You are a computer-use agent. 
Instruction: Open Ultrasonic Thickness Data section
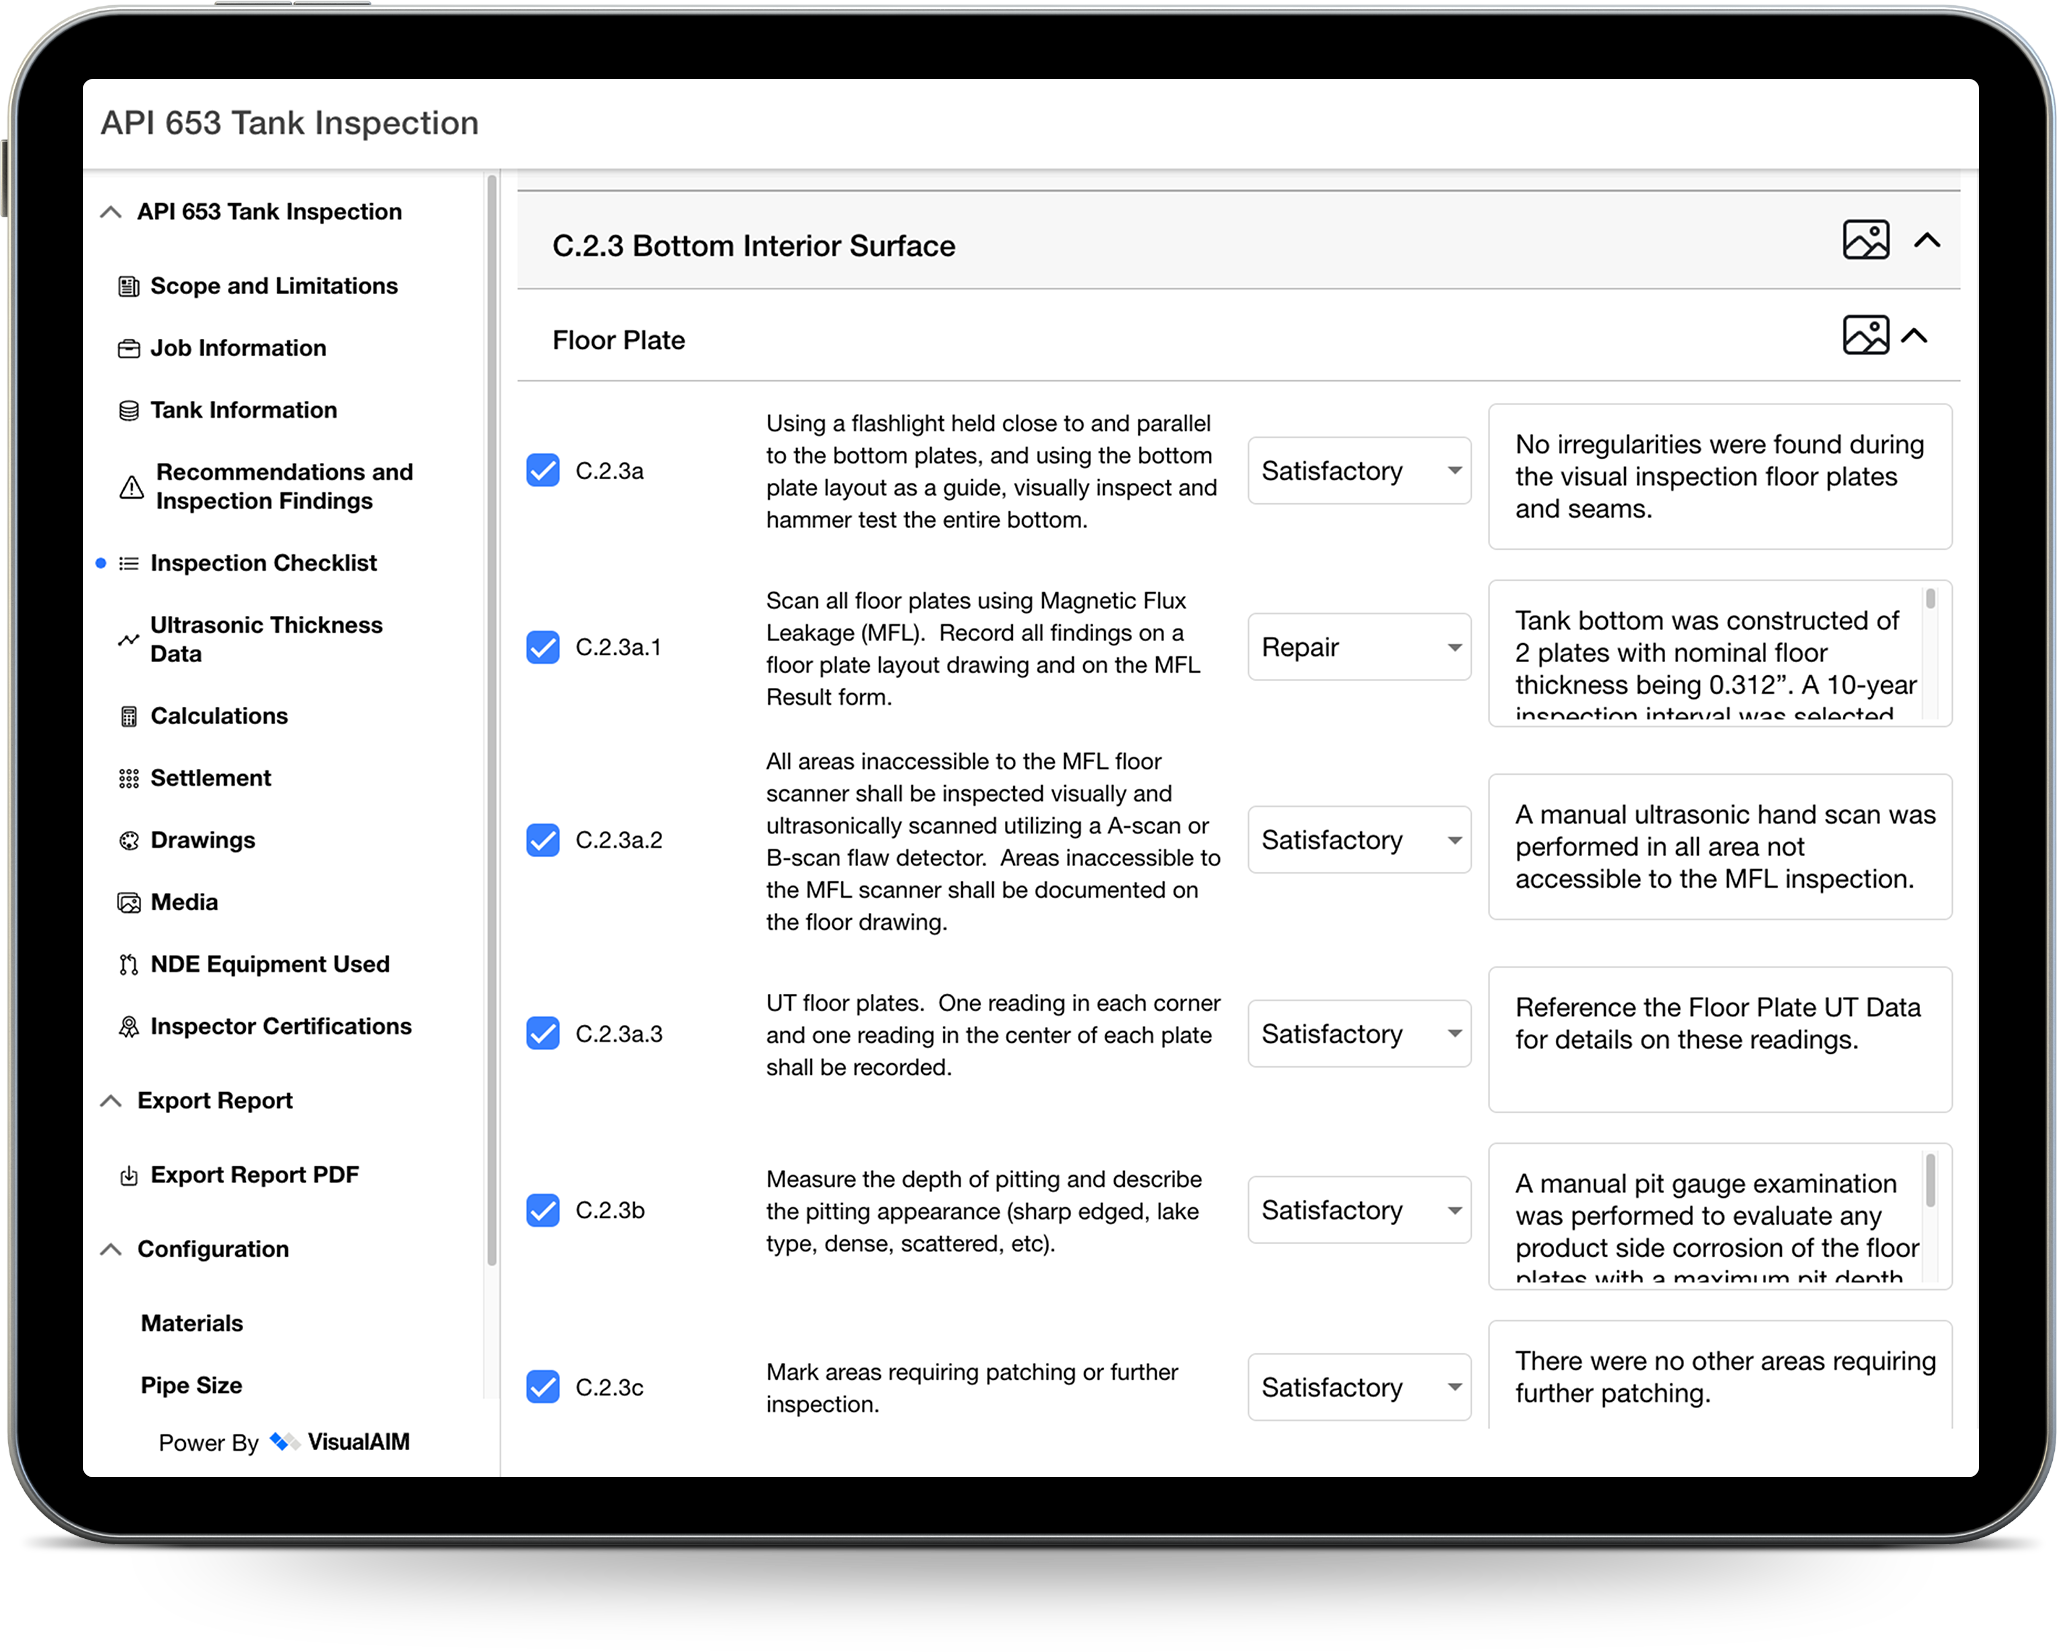coord(266,639)
